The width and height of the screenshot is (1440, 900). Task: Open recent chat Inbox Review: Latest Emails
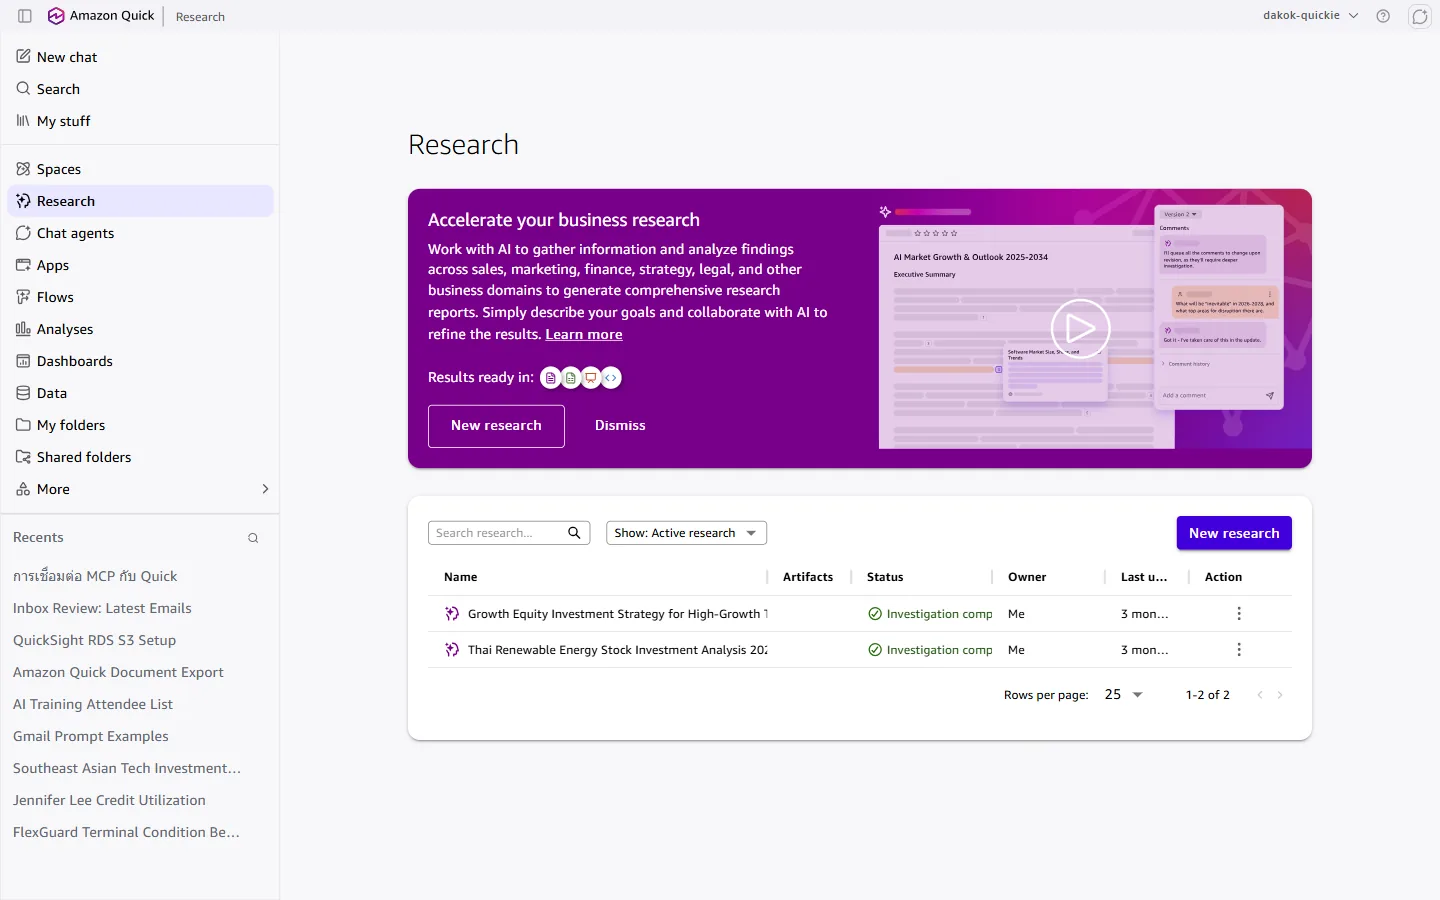click(102, 608)
